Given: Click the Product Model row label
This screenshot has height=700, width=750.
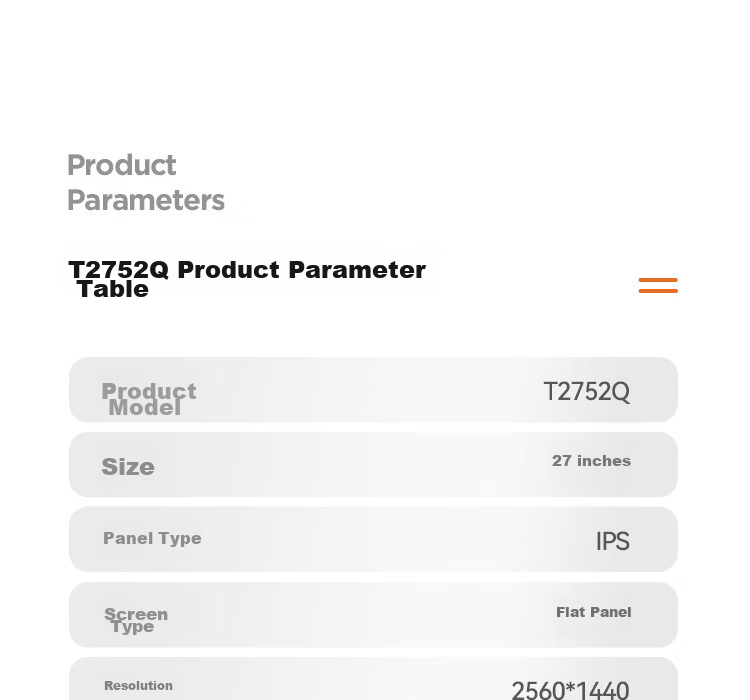Looking at the screenshot, I should [148, 399].
